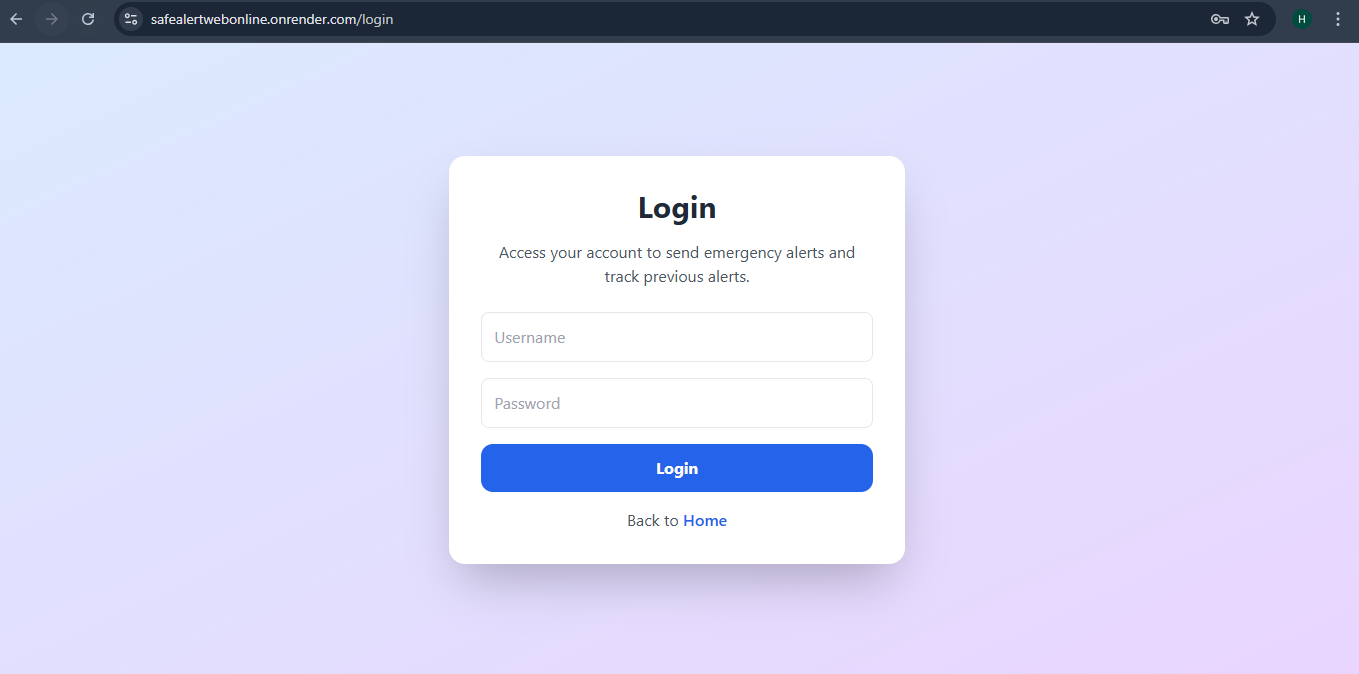Click the "Back to" text
The width and height of the screenshot is (1359, 674).
pyautogui.click(x=653, y=521)
